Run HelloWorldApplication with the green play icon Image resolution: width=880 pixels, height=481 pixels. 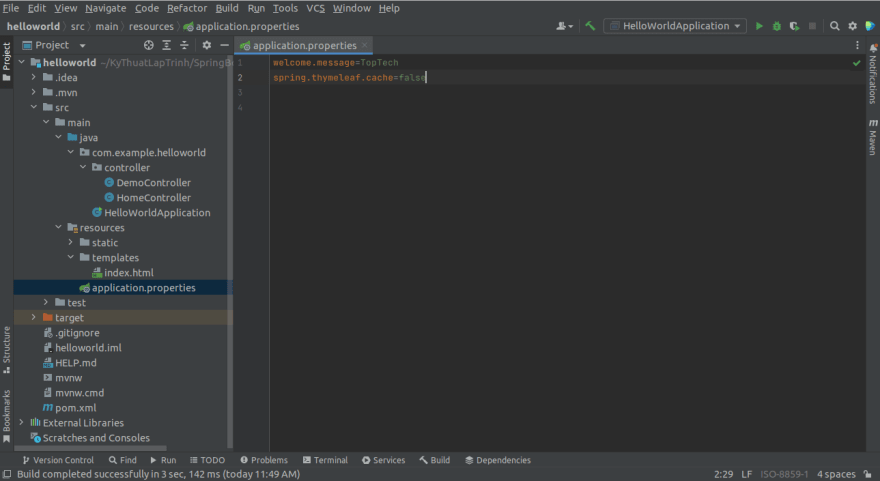click(759, 26)
